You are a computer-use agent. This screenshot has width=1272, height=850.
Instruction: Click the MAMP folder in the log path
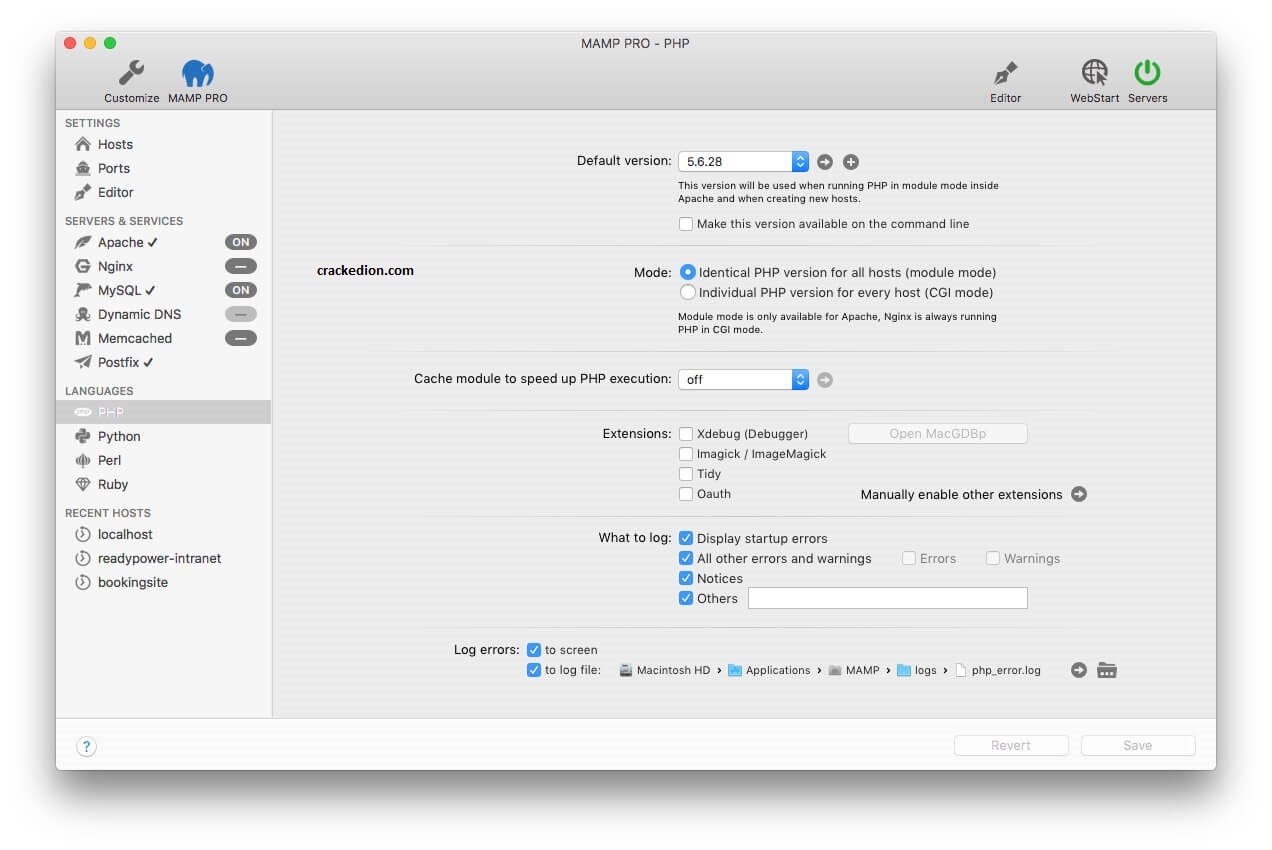pyautogui.click(x=853, y=670)
